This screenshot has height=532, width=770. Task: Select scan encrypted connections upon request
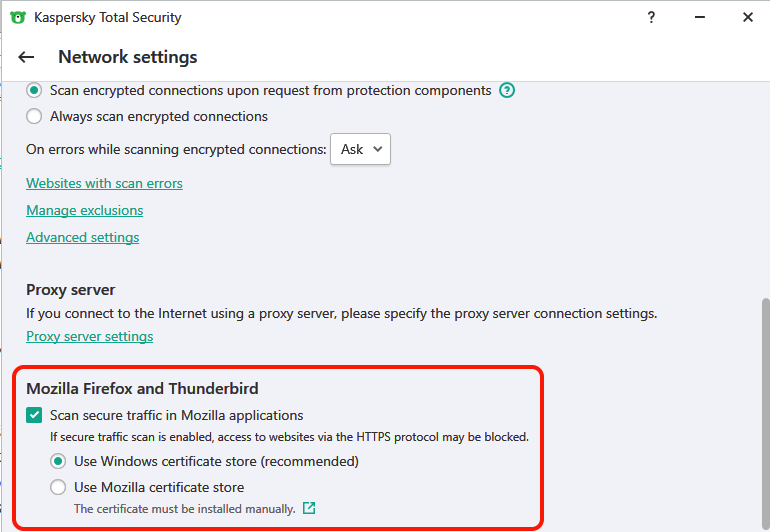[x=35, y=90]
